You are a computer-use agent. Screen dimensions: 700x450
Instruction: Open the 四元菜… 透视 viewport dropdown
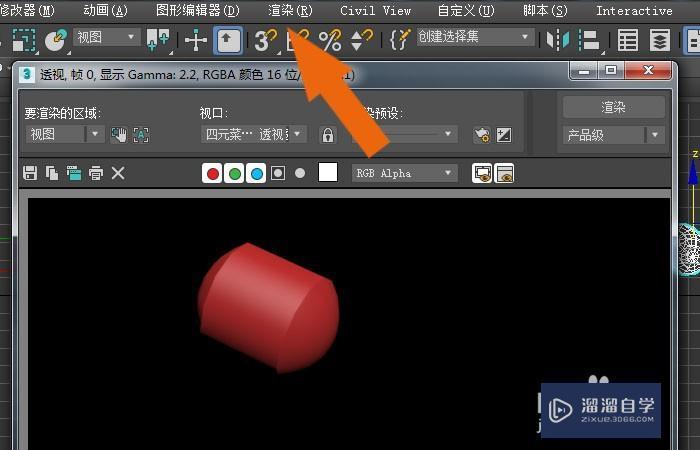tap(254, 134)
